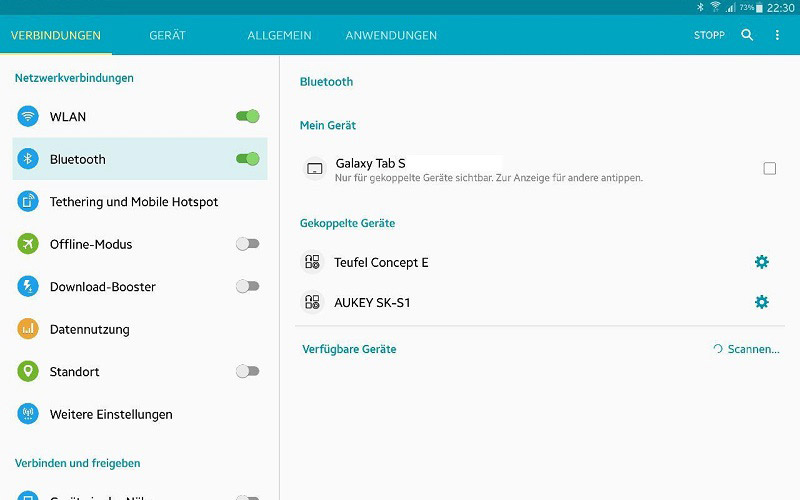Viewport: 800px width, 500px height.
Task: Click the WLAN wifi icon
Action: coord(28,116)
